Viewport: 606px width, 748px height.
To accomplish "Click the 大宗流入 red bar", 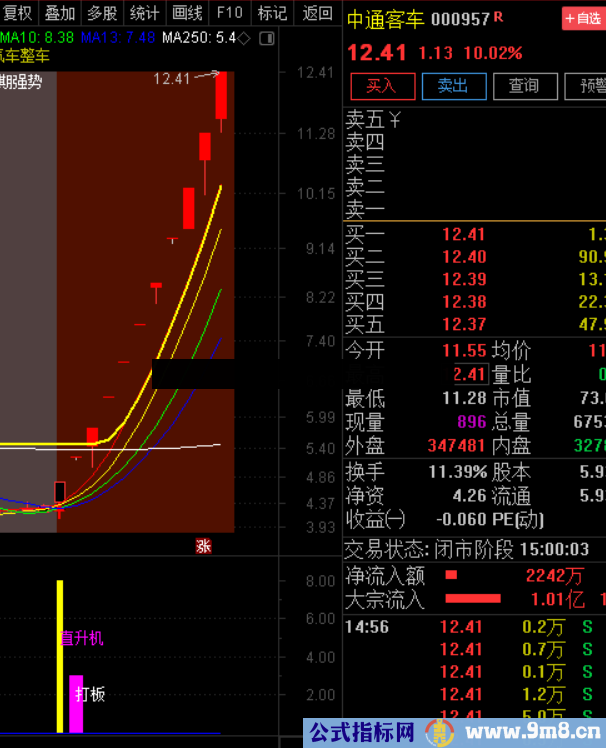I will pyautogui.click(x=473, y=598).
